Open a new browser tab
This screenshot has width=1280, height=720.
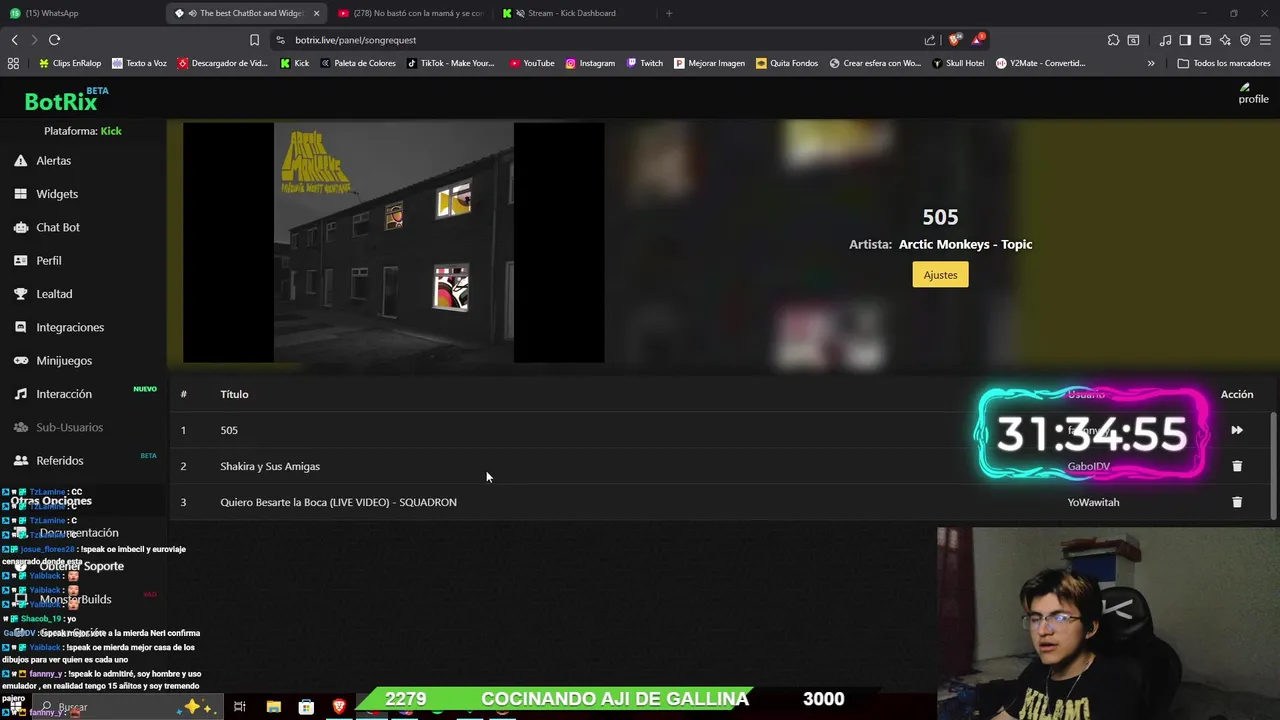tap(669, 13)
